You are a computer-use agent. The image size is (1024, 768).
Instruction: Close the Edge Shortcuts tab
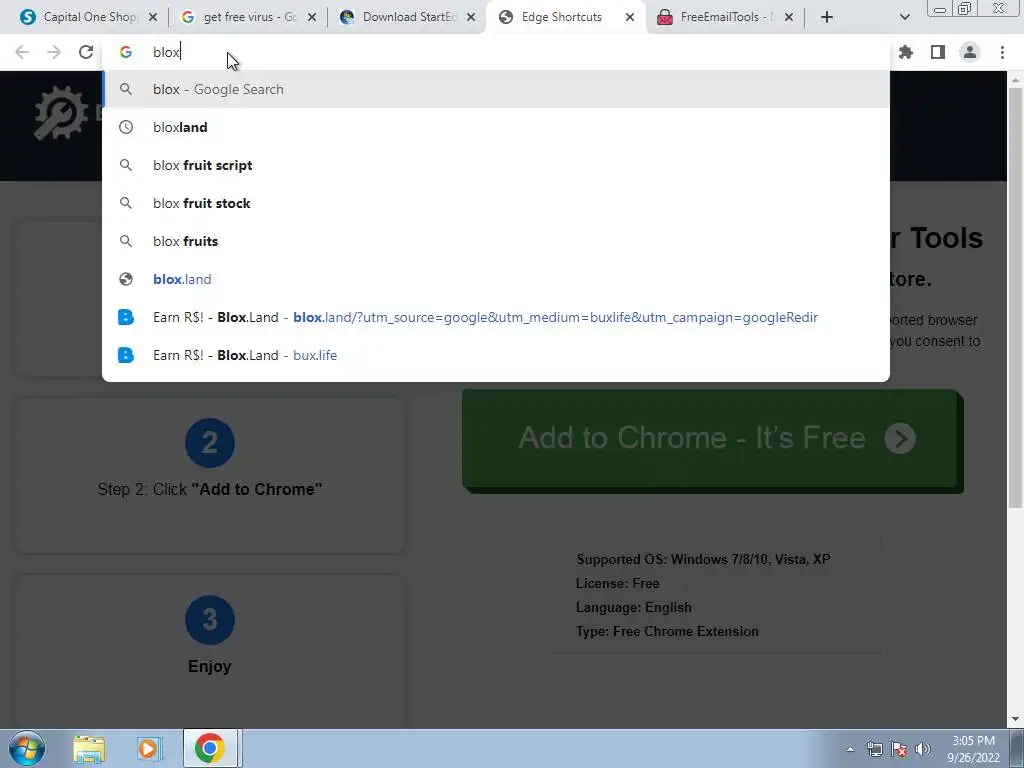[x=630, y=17]
